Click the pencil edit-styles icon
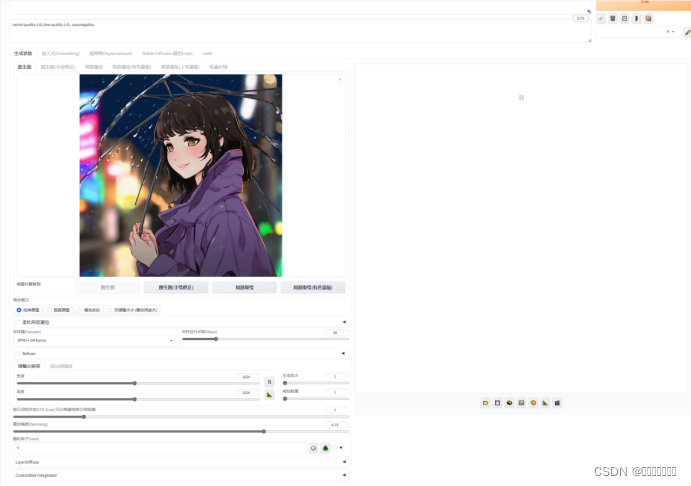The height and width of the screenshot is (486, 691). point(687,32)
